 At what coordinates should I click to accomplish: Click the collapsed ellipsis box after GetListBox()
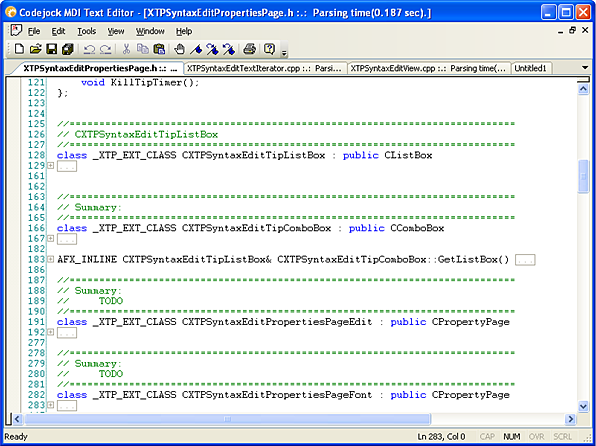pos(525,260)
